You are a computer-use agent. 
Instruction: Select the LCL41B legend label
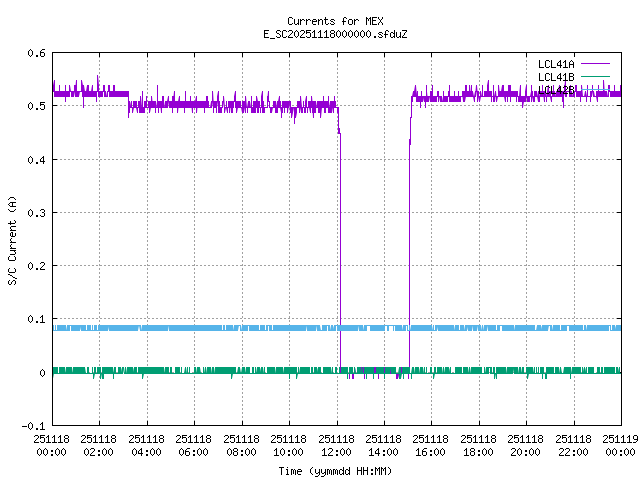(x=554, y=77)
